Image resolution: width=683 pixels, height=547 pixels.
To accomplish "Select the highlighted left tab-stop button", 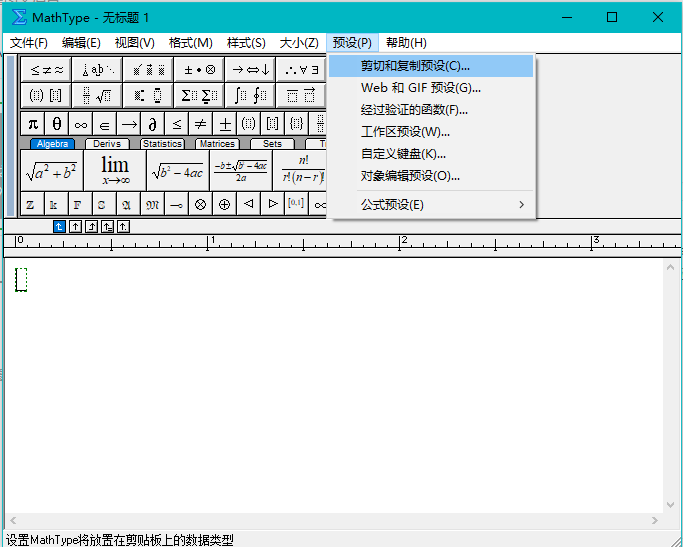I will coord(59,226).
